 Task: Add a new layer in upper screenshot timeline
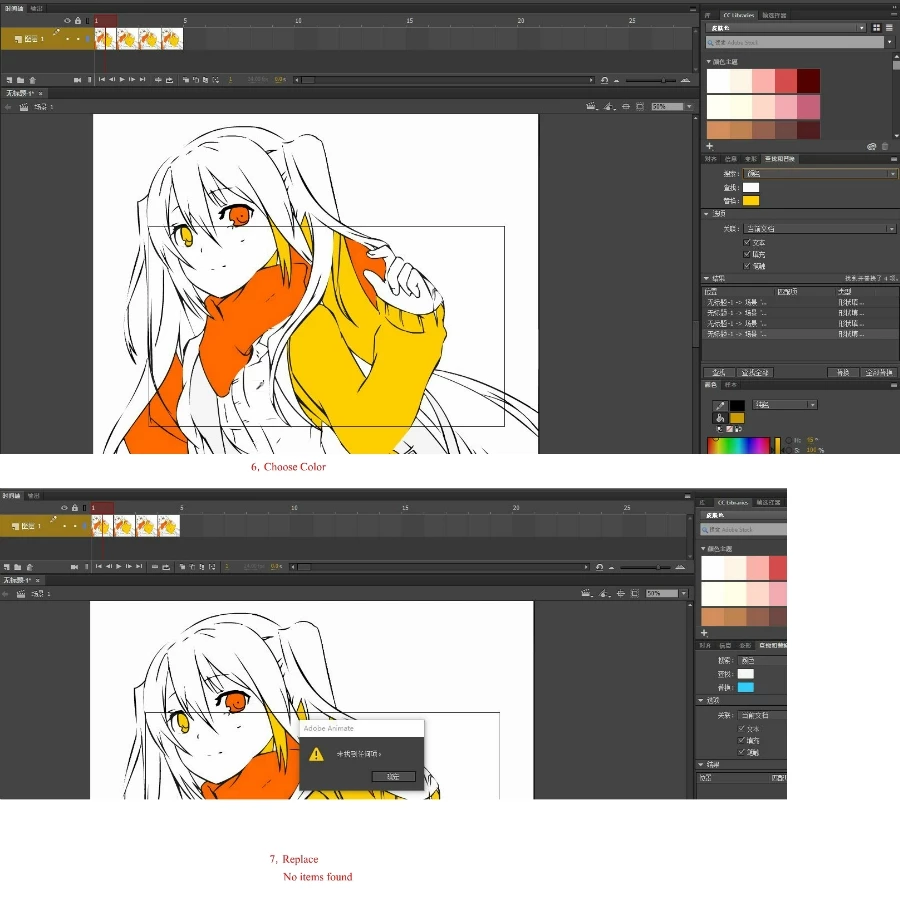tap(9, 80)
